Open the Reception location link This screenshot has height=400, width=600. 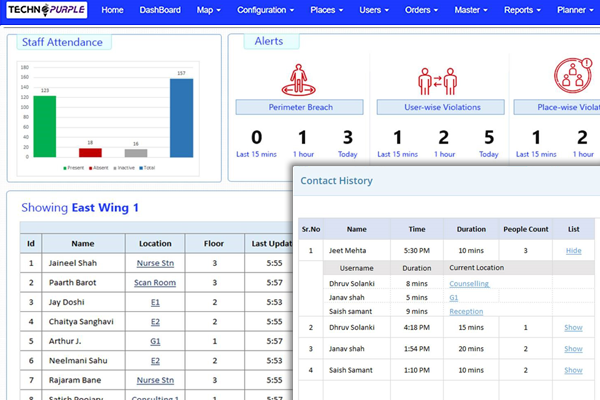click(x=466, y=312)
